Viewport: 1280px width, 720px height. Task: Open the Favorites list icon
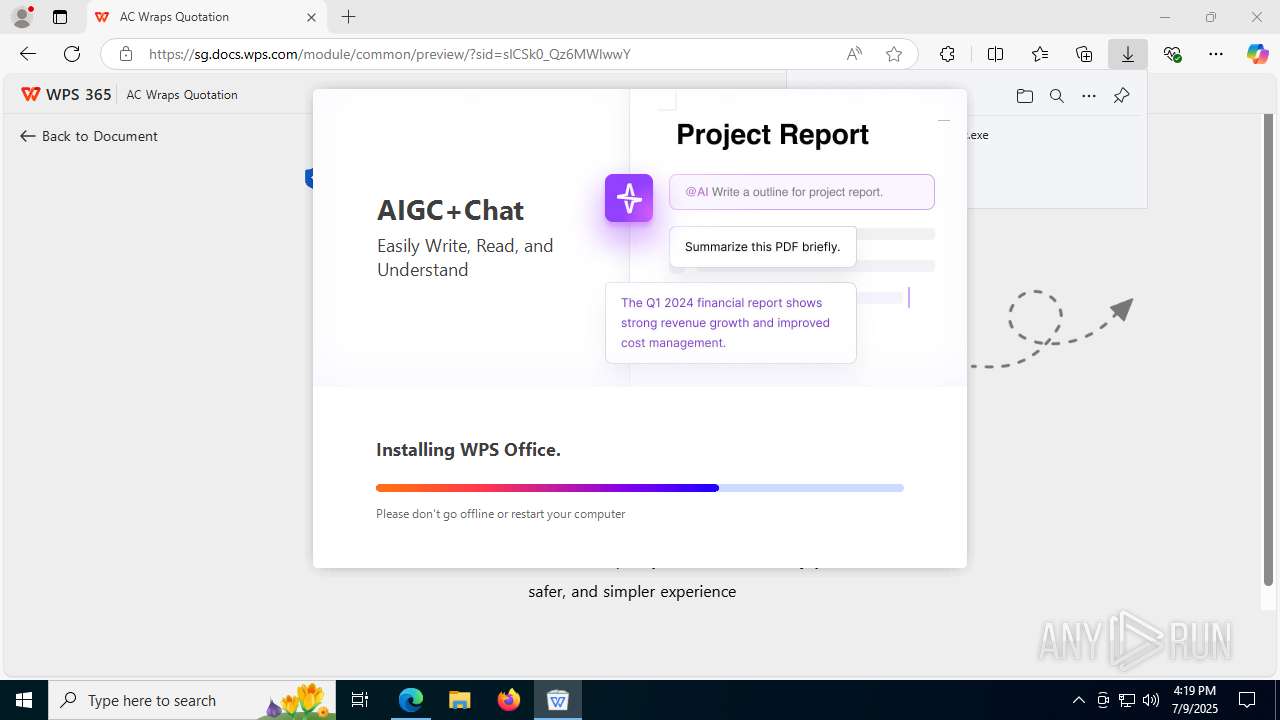click(1040, 54)
